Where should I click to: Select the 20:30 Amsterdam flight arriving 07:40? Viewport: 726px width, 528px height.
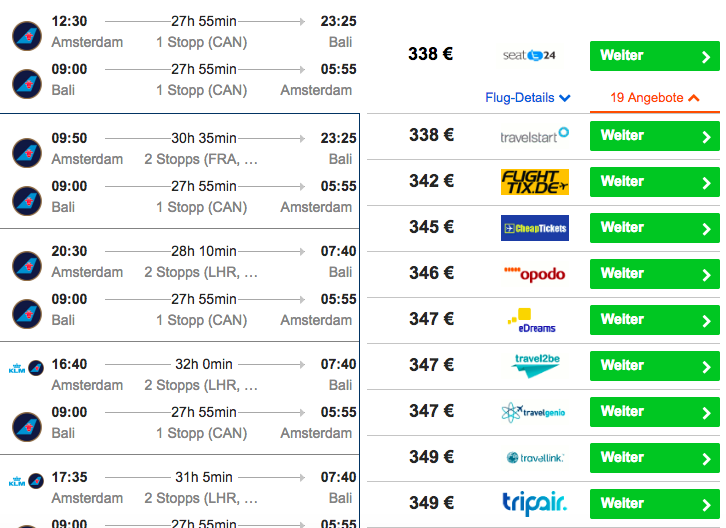pos(180,285)
